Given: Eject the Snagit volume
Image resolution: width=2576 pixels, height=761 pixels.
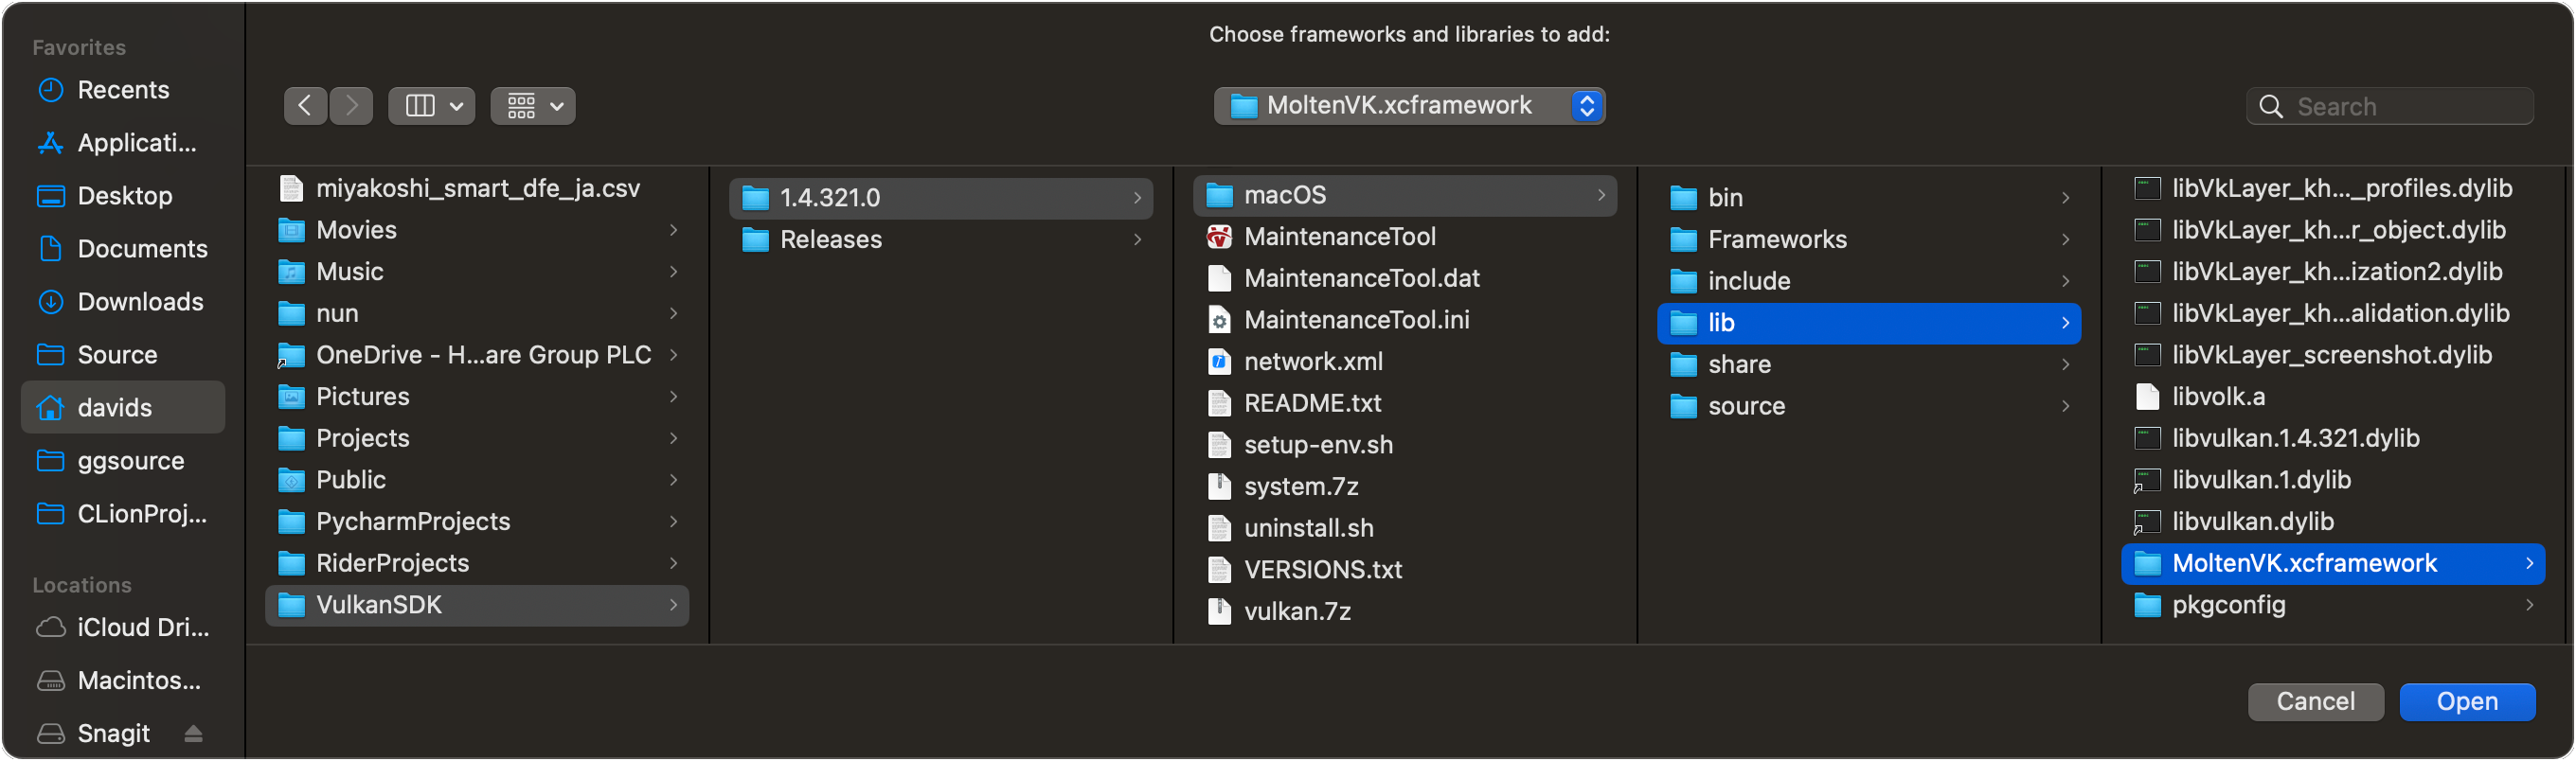Looking at the screenshot, I should [x=194, y=734].
